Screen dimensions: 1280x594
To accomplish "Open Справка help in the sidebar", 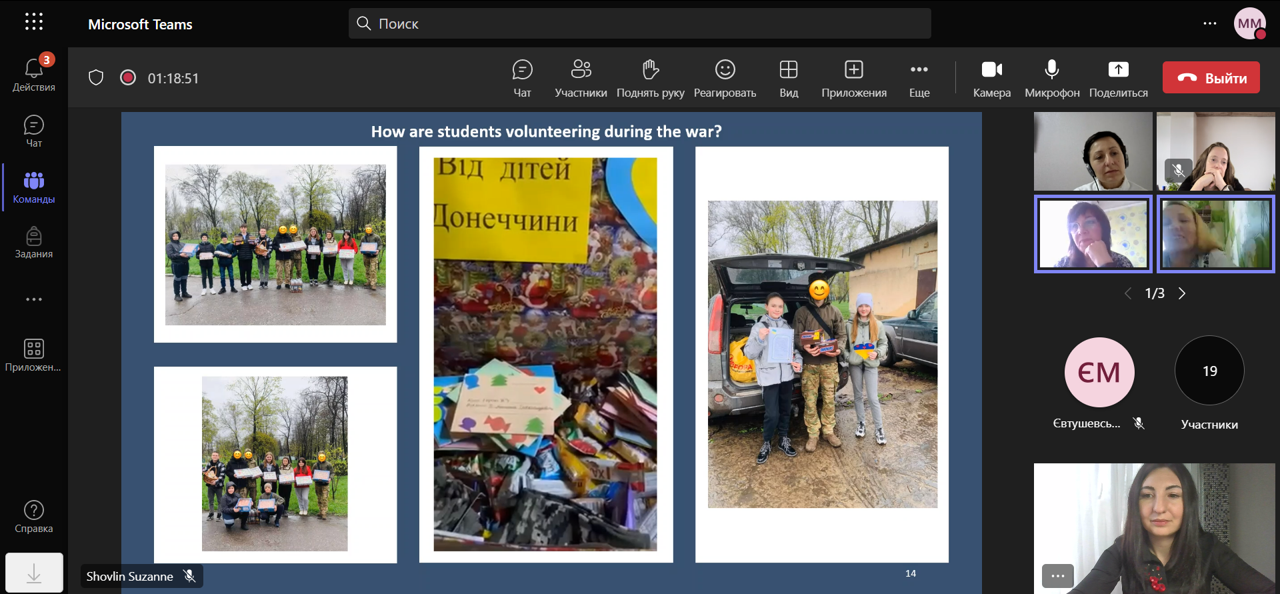I will click(x=34, y=516).
